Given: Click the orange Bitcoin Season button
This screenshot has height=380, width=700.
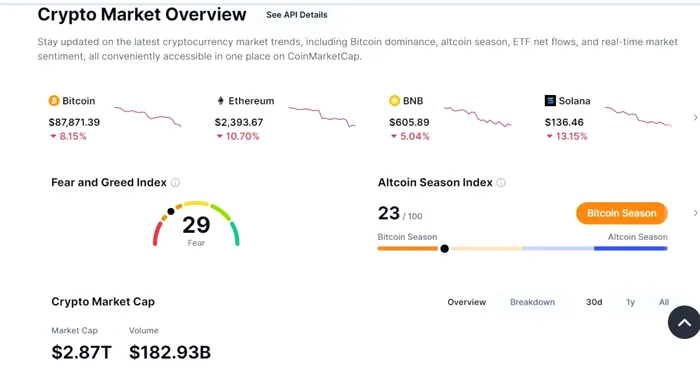Looking at the screenshot, I should [622, 213].
